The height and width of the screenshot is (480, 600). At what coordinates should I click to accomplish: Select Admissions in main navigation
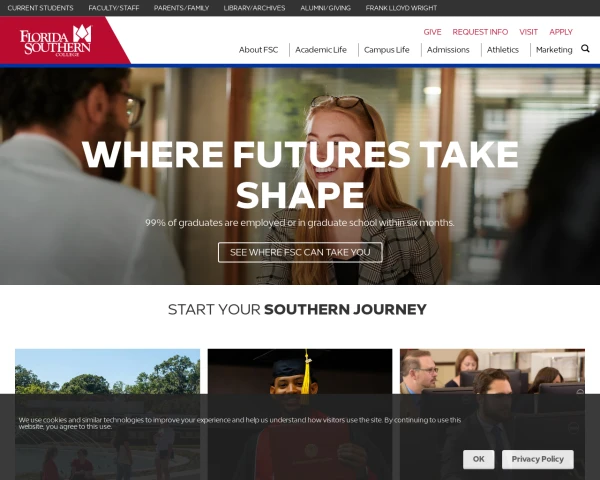point(448,50)
